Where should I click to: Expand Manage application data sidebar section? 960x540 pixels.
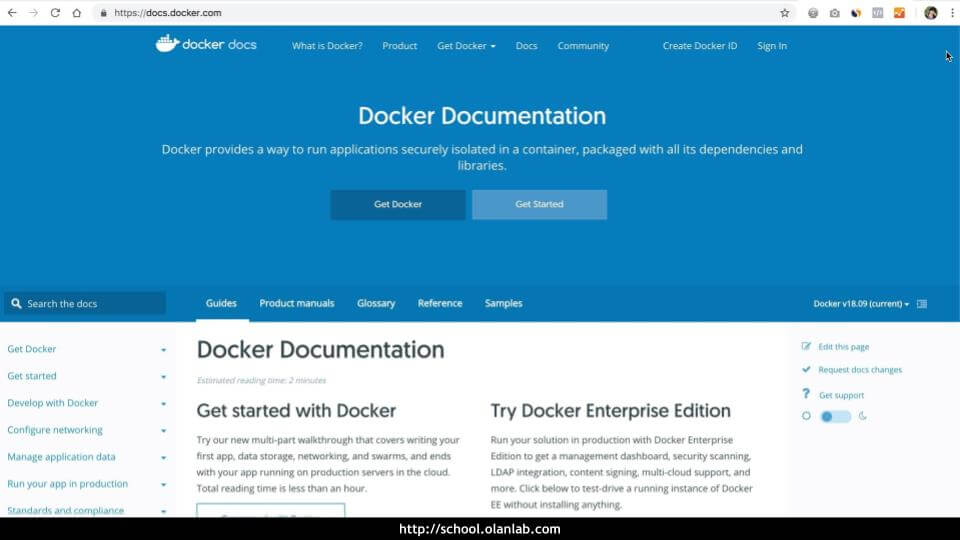(x=163, y=457)
